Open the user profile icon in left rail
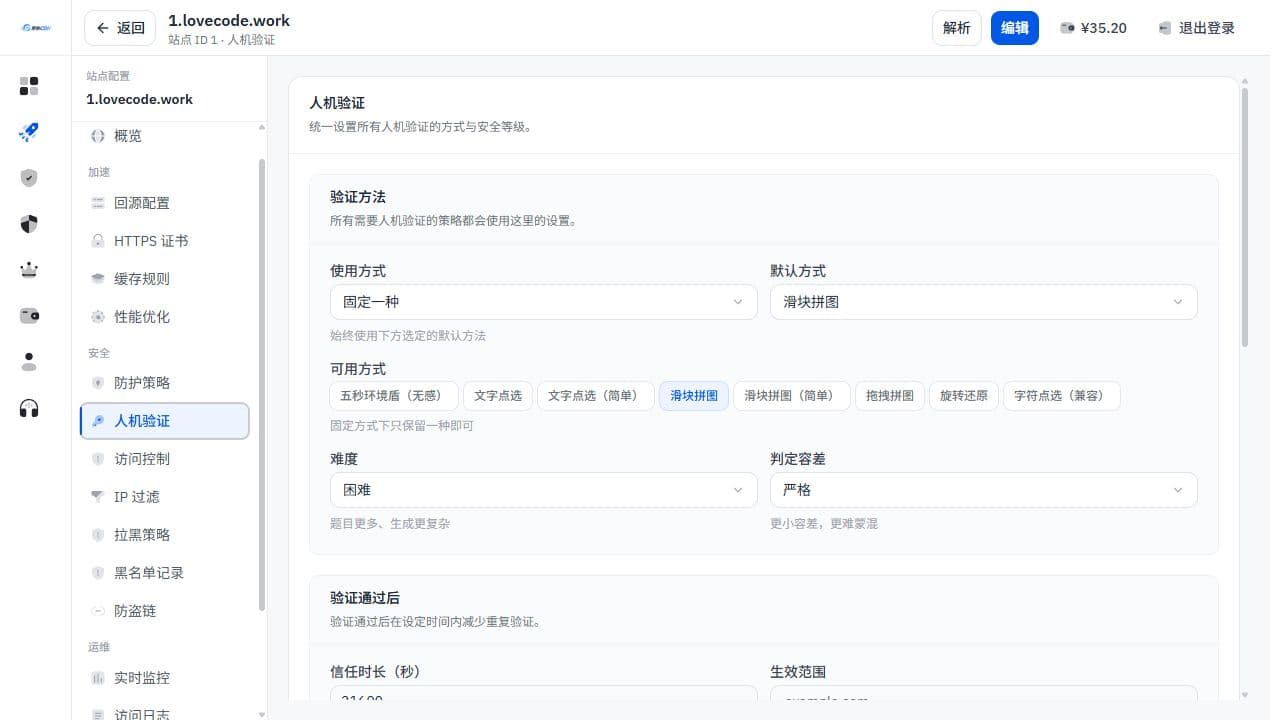1280x720 pixels. tap(29, 362)
